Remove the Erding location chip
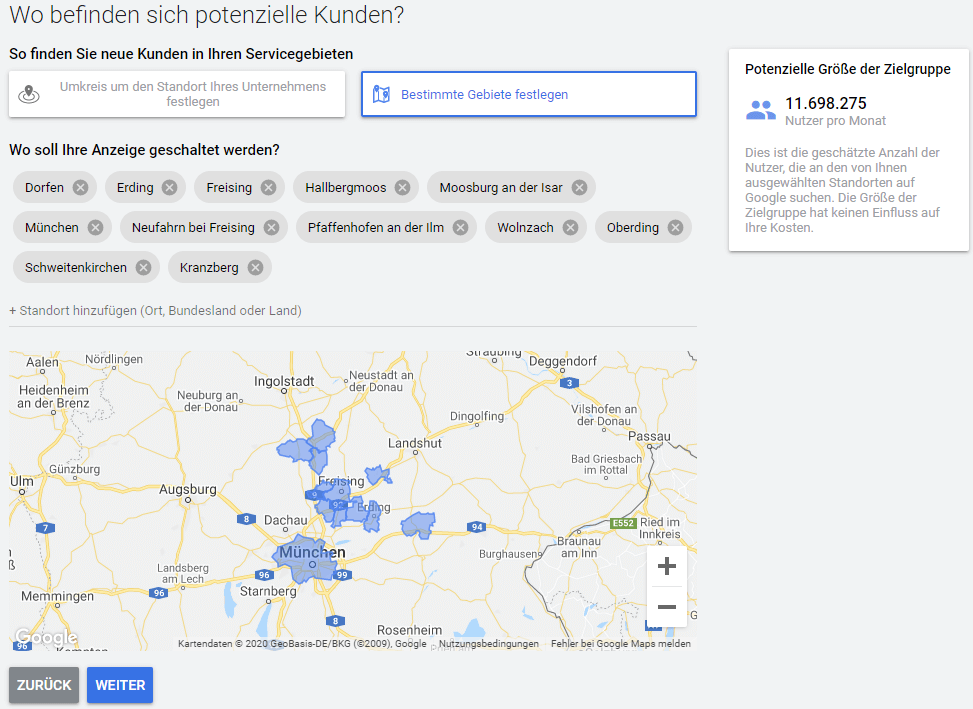The height and width of the screenshot is (709, 973). (x=170, y=187)
